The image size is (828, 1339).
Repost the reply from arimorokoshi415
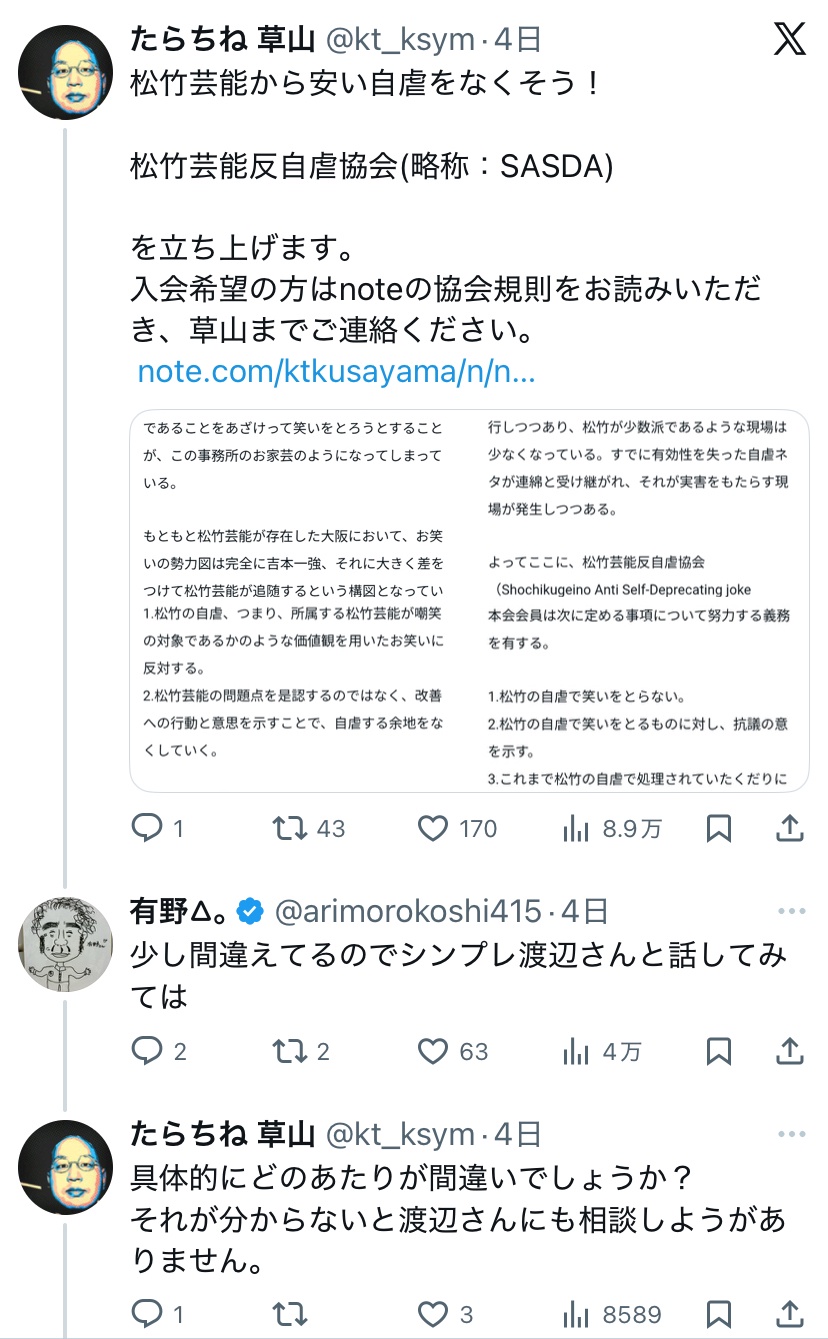291,1051
